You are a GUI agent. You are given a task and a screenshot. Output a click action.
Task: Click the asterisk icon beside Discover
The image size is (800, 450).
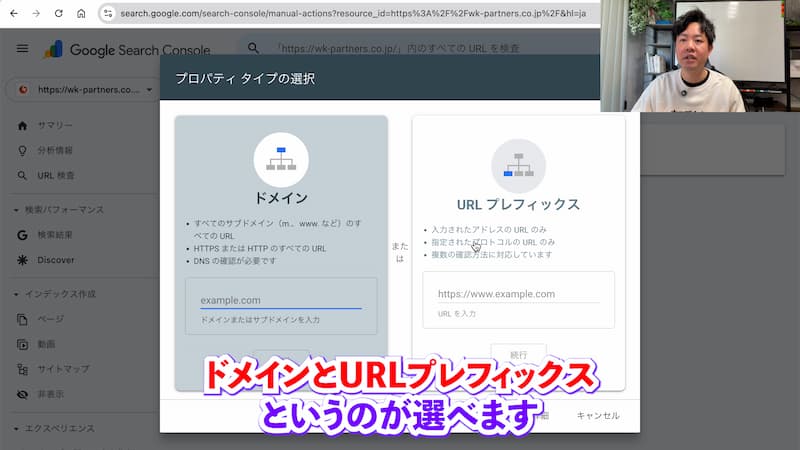[x=22, y=260]
